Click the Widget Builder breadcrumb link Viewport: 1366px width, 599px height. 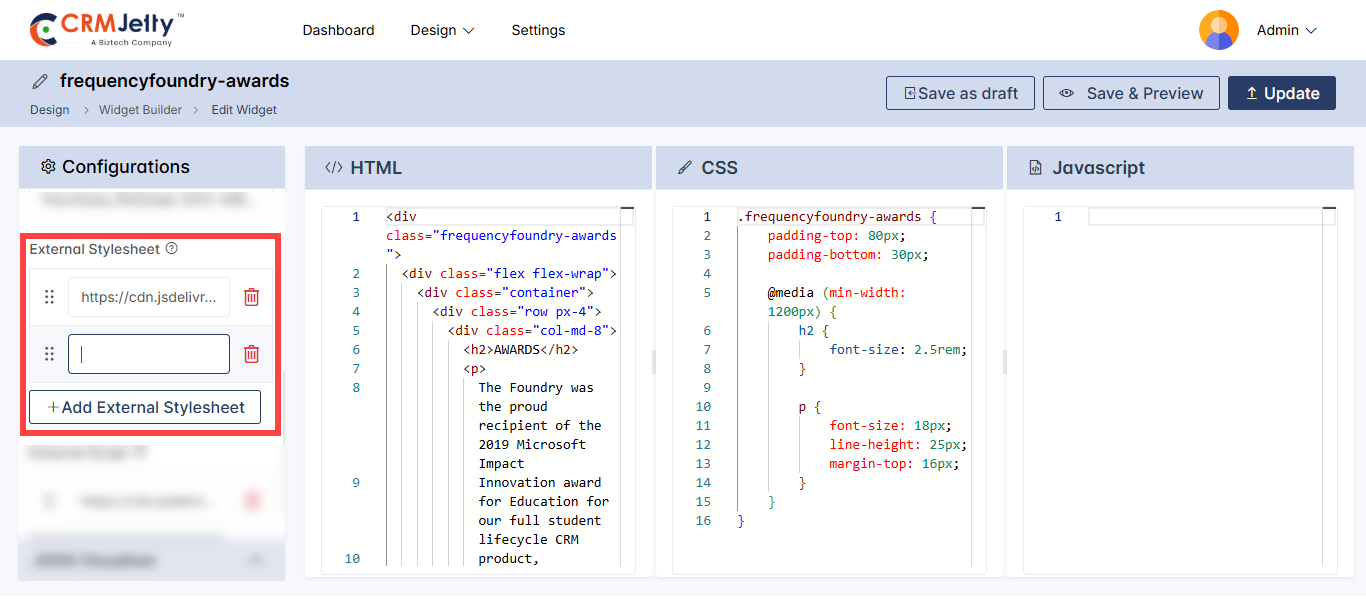[140, 110]
